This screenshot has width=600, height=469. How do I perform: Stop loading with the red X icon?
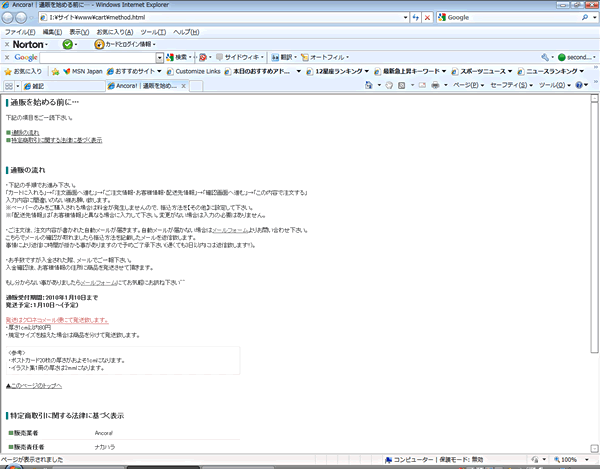pyautogui.click(x=427, y=17)
